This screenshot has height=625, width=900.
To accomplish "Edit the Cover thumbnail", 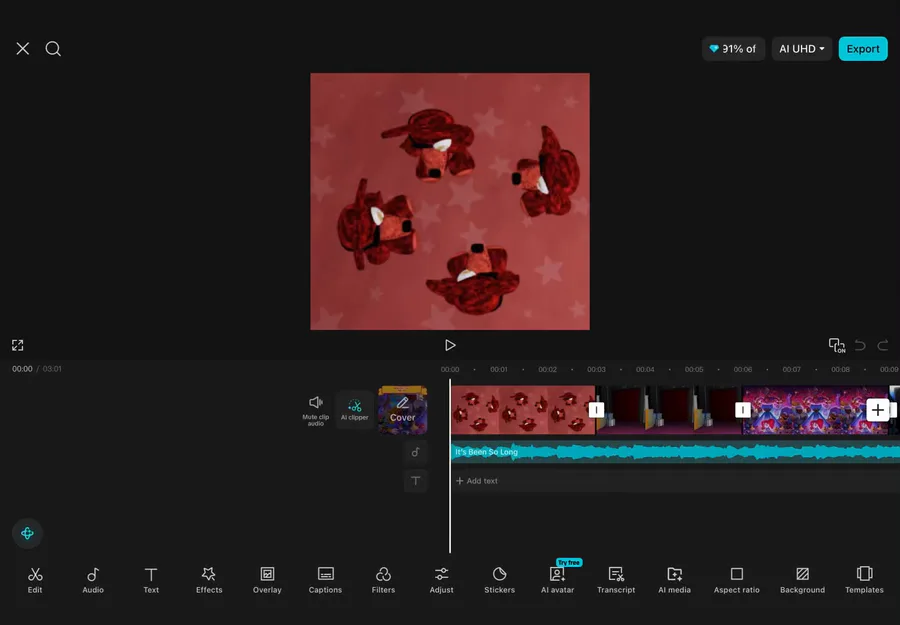I will (402, 410).
